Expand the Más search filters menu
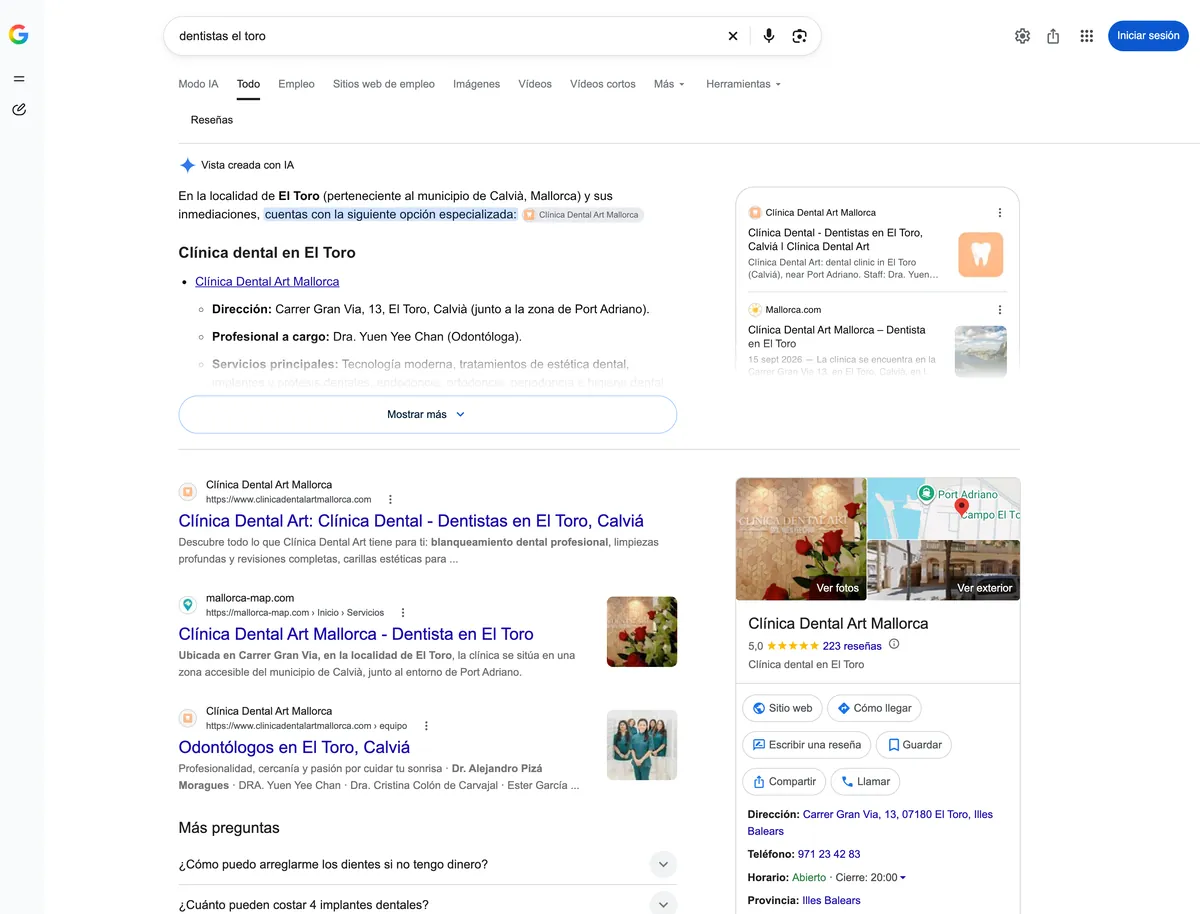Viewport: 1200px width, 914px height. (669, 84)
